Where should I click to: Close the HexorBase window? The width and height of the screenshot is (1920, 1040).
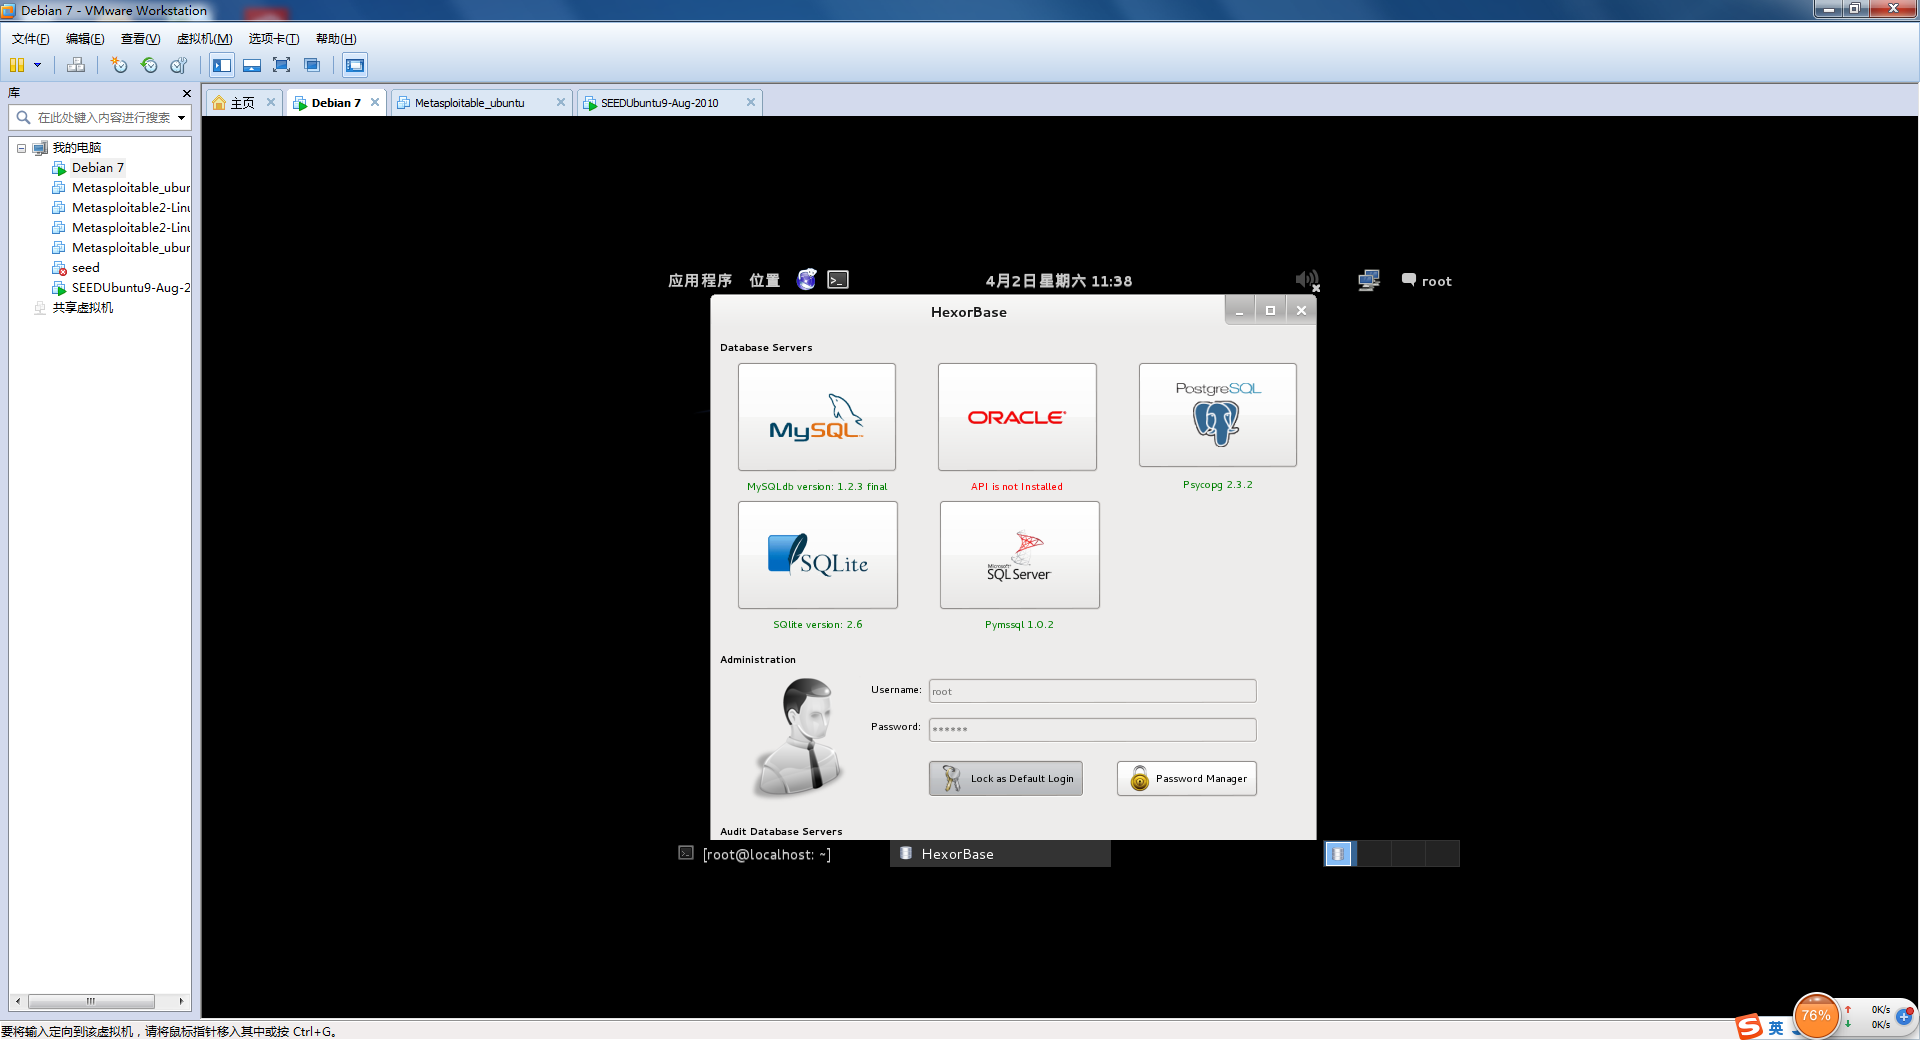(x=1301, y=311)
